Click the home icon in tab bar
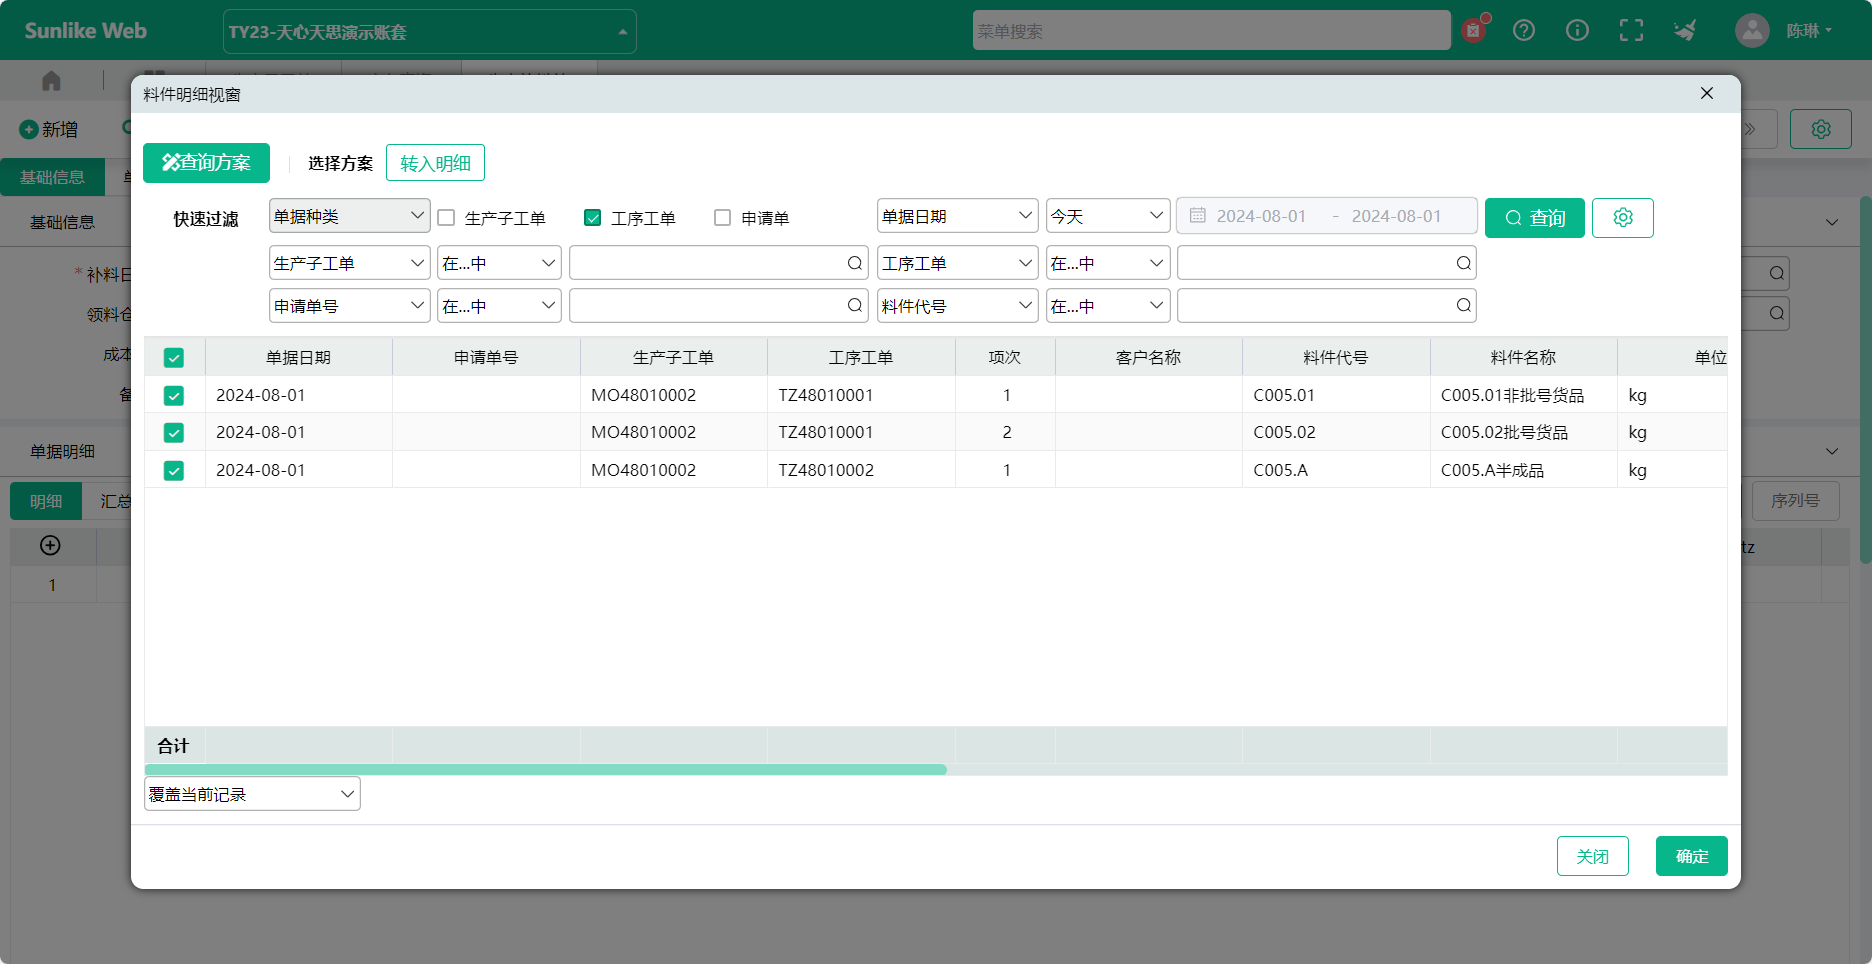This screenshot has width=1872, height=964. [x=51, y=80]
